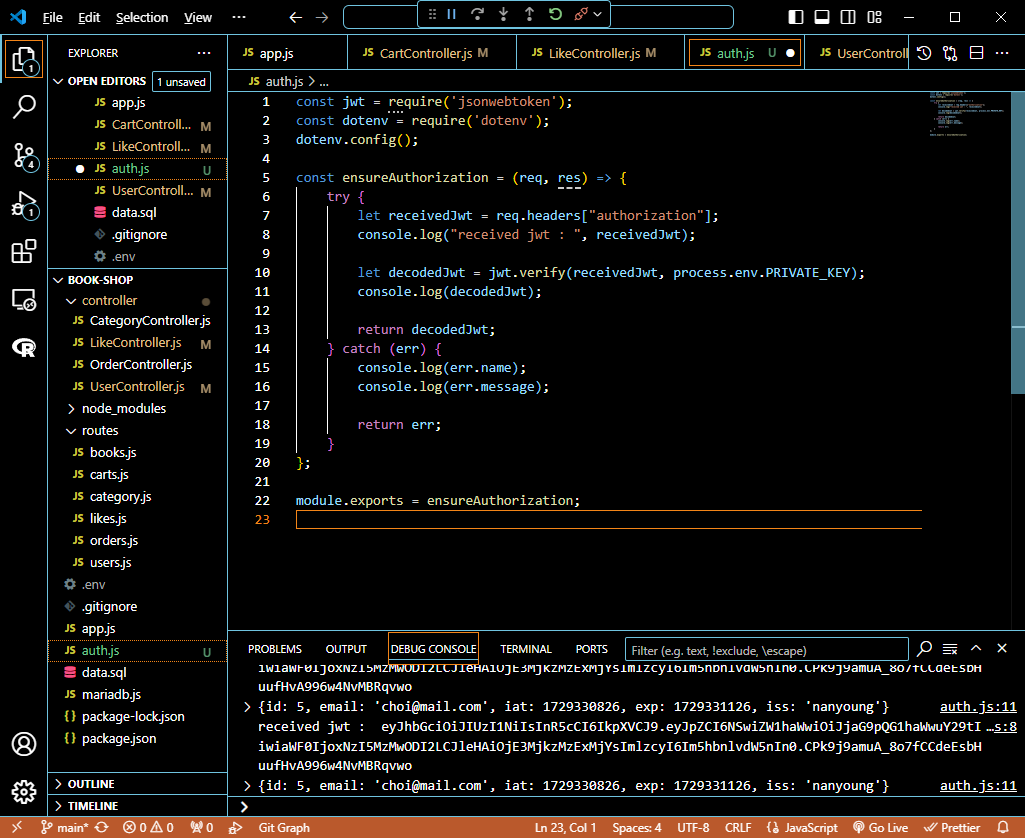Screen dimensions: 1025x838
Task: Clear the debug console
Action: [950, 648]
